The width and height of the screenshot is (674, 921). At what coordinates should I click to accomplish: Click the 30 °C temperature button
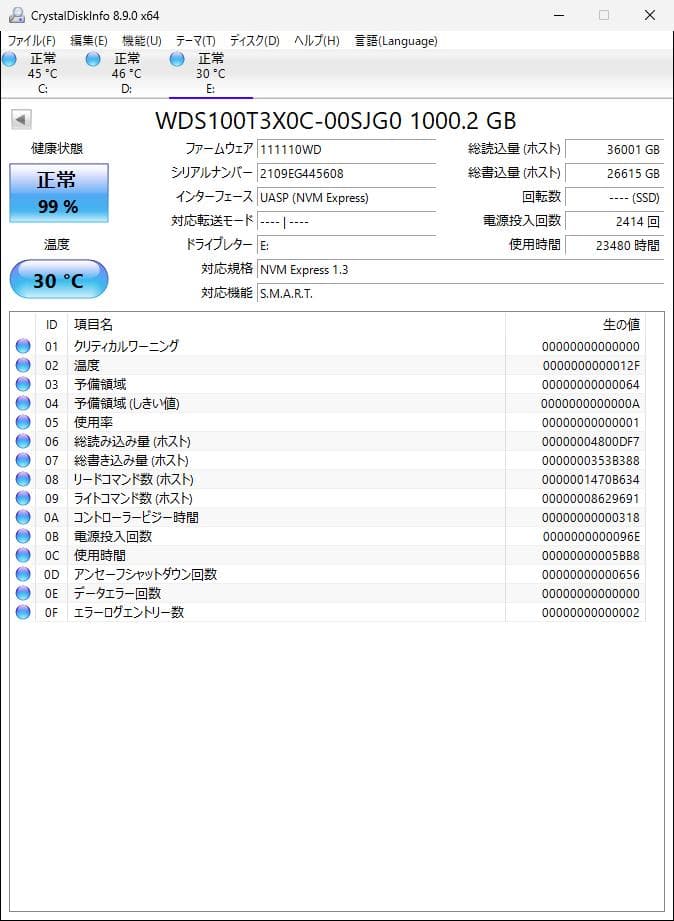click(x=59, y=280)
